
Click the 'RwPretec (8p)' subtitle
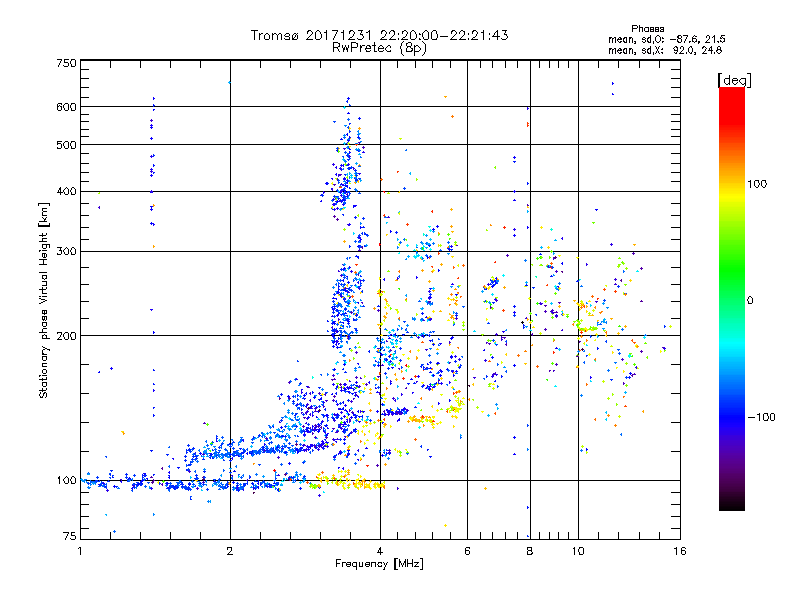(379, 48)
